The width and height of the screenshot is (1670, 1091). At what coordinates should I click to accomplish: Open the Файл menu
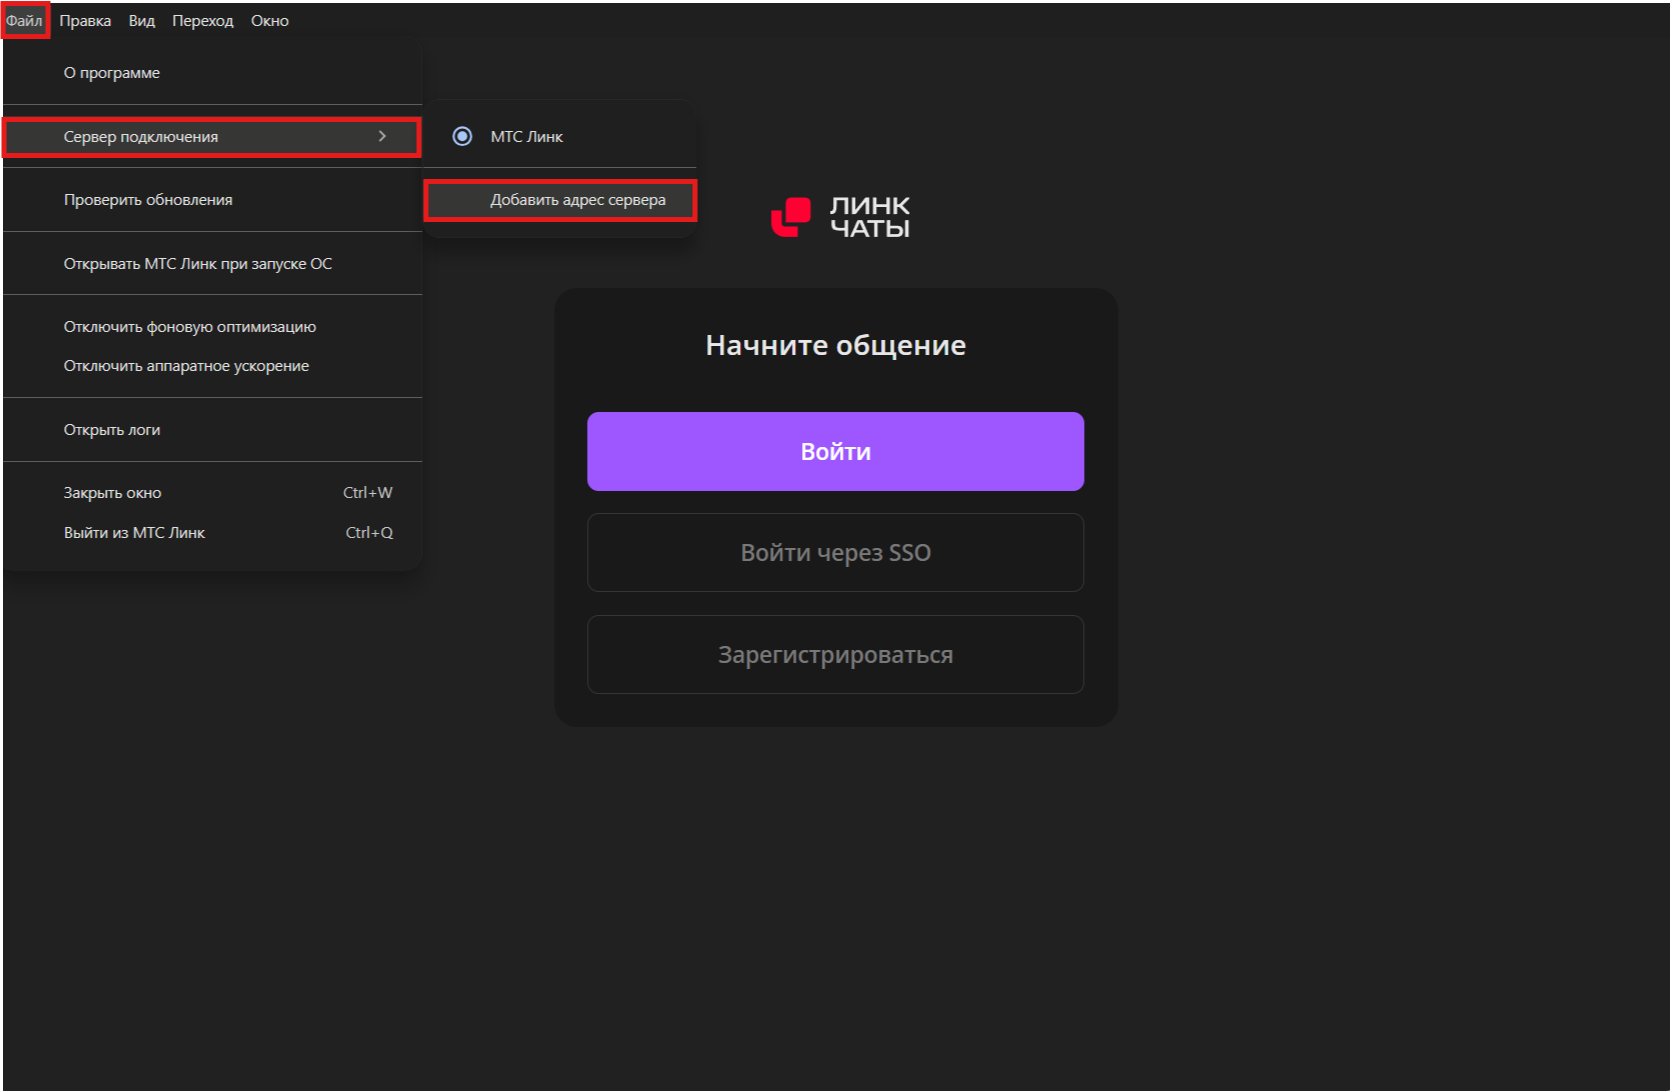(x=24, y=21)
